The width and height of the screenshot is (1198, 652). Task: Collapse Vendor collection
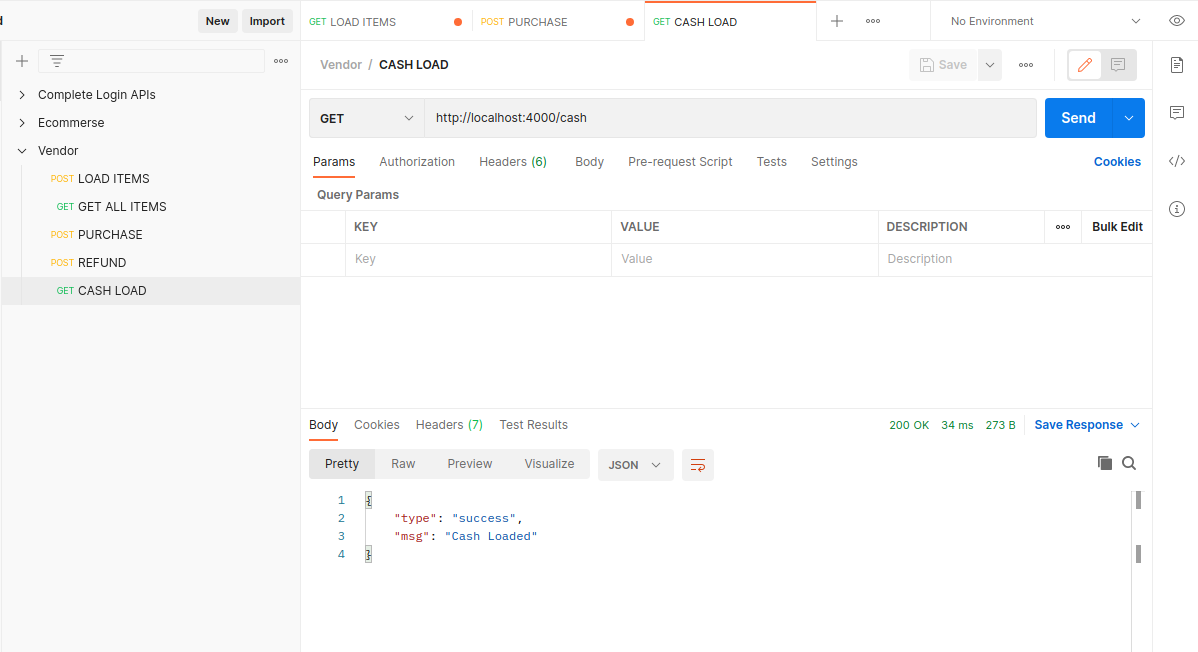(x=22, y=151)
